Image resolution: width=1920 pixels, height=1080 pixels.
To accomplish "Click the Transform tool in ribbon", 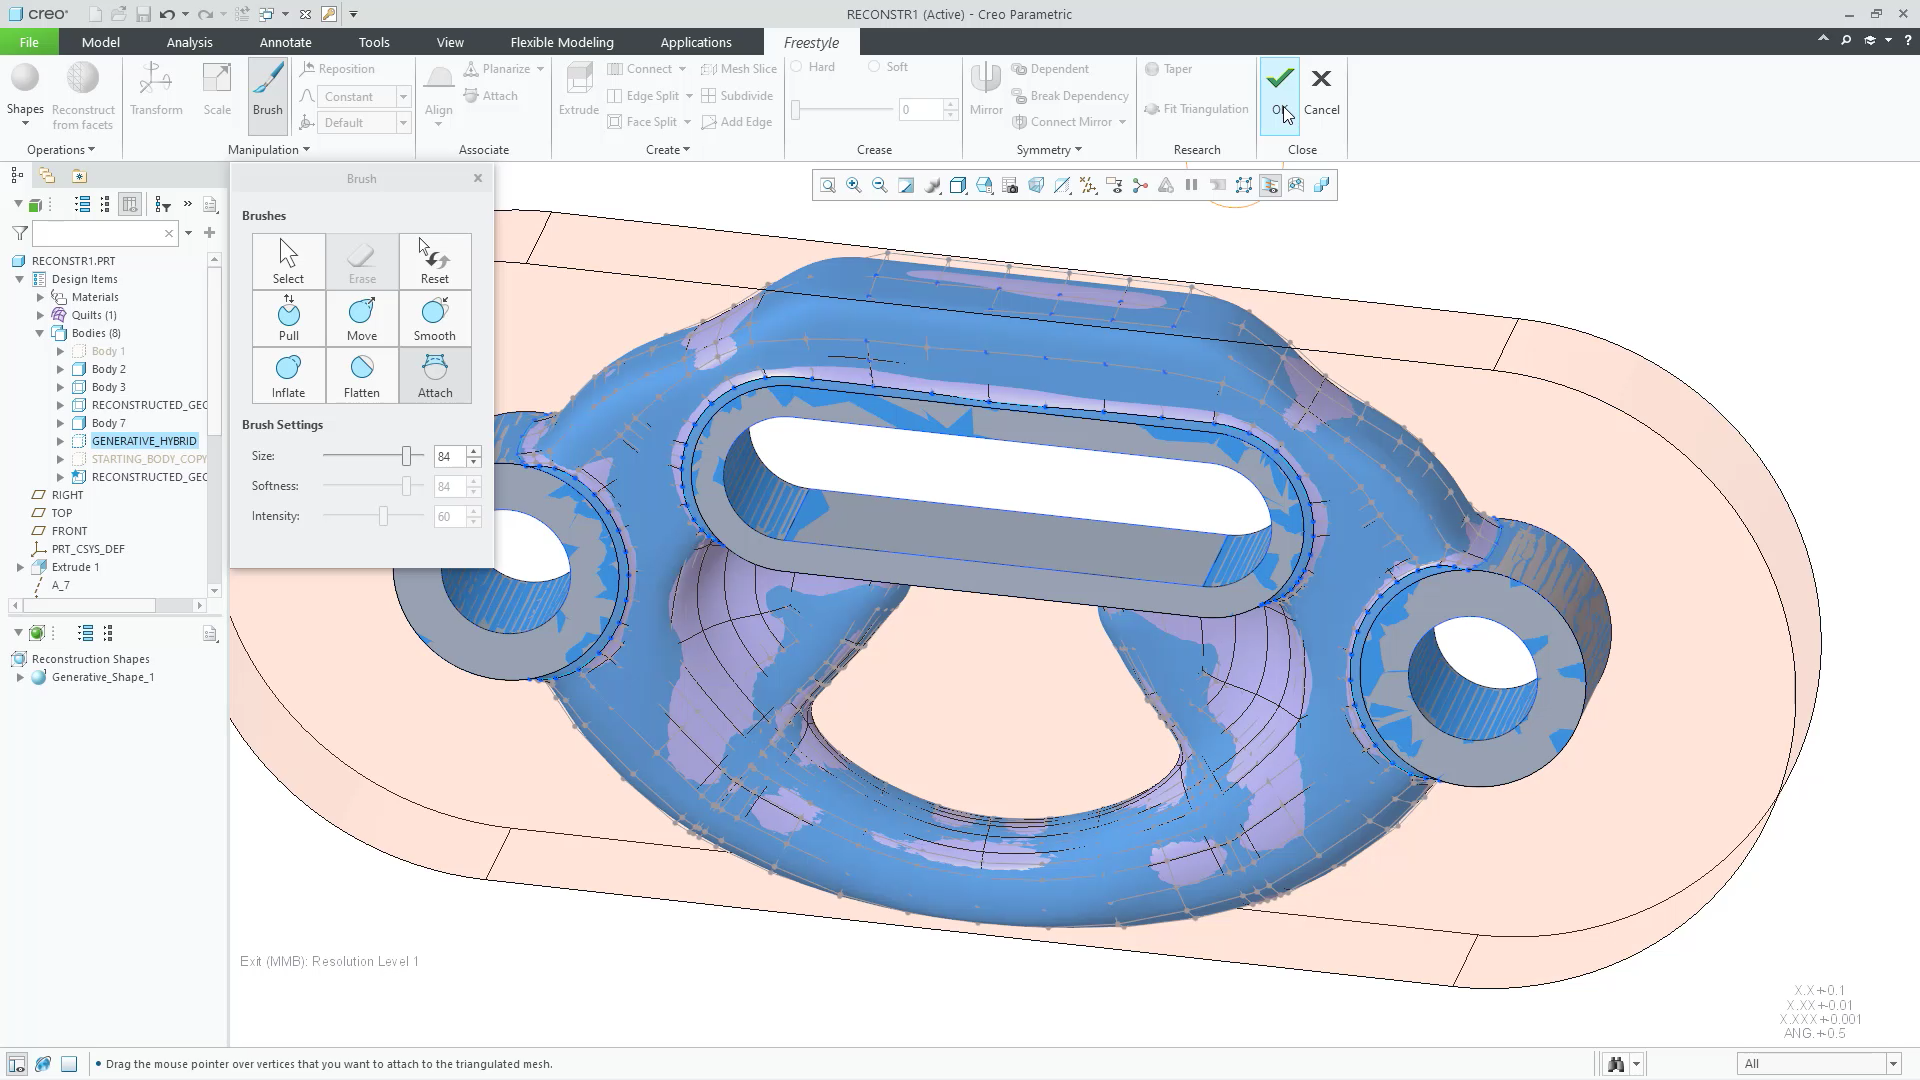I will 156,89.
